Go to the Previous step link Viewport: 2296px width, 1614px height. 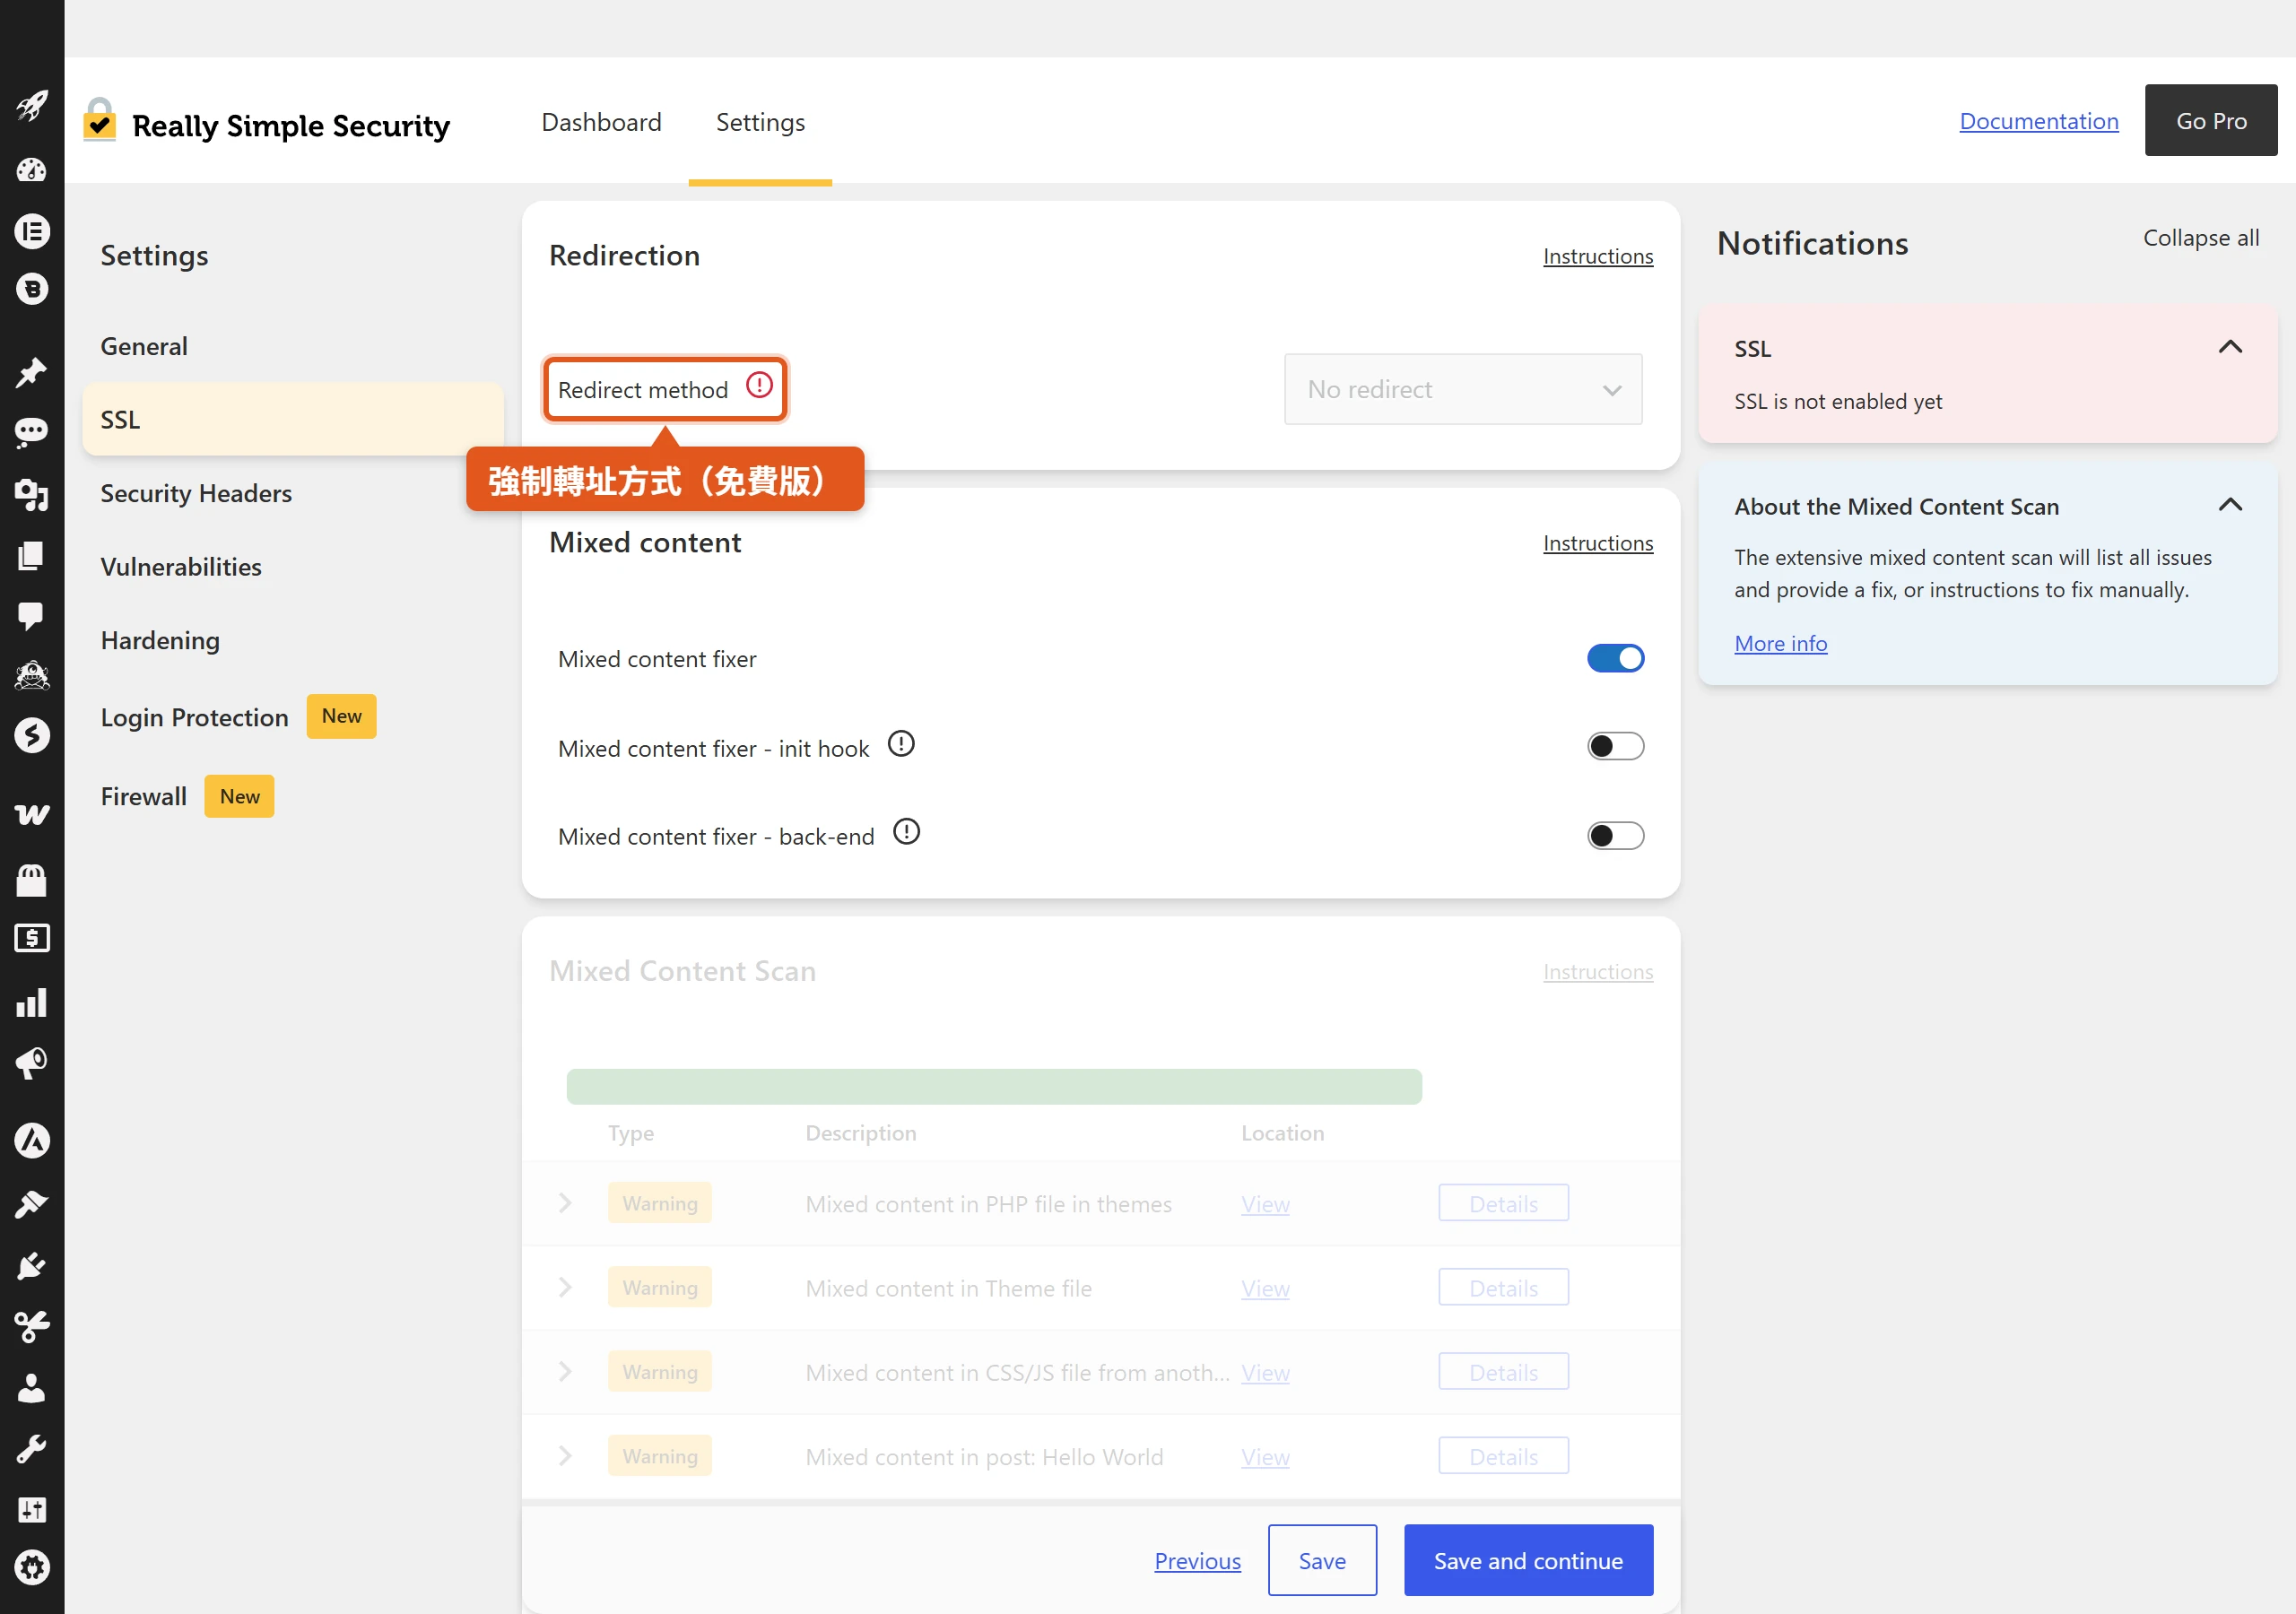1197,1560
